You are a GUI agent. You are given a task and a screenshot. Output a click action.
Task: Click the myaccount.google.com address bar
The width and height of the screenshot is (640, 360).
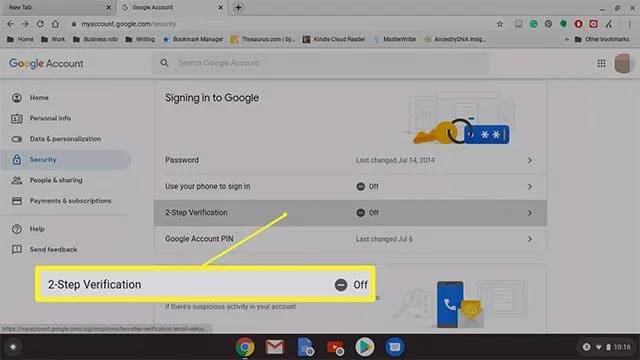point(282,24)
